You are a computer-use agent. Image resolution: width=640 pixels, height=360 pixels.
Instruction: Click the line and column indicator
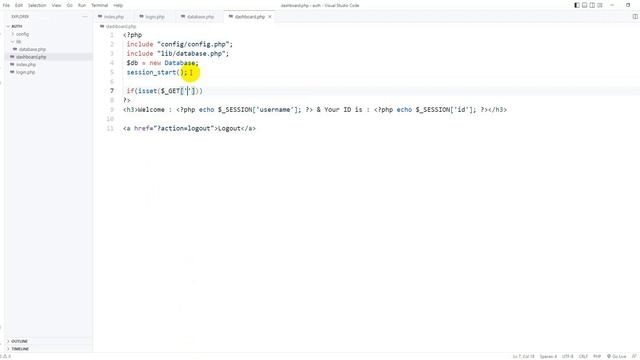(x=523, y=357)
